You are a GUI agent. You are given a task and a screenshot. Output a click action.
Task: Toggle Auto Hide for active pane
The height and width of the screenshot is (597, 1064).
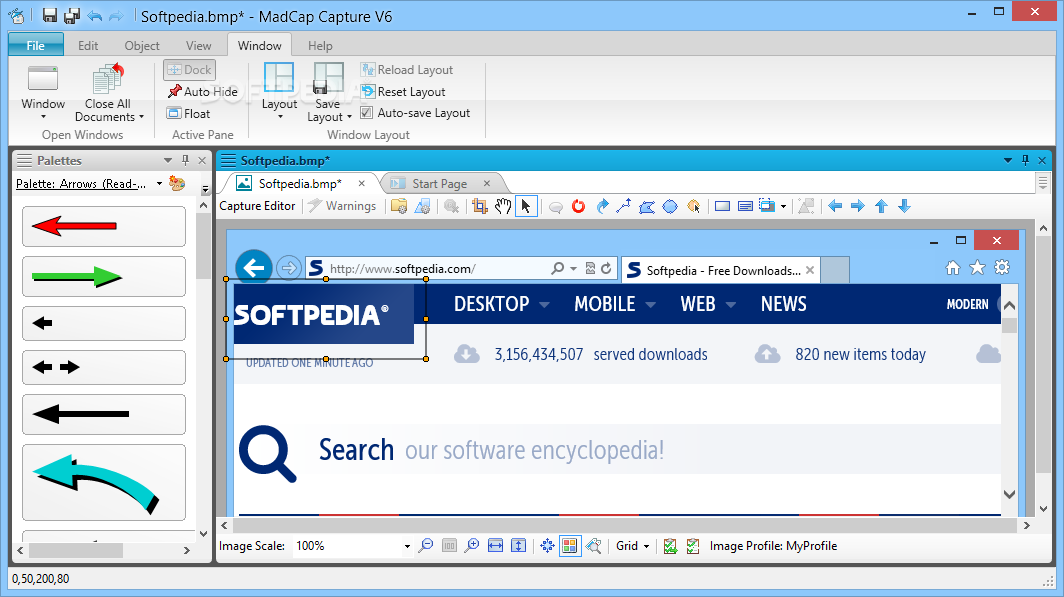(202, 92)
